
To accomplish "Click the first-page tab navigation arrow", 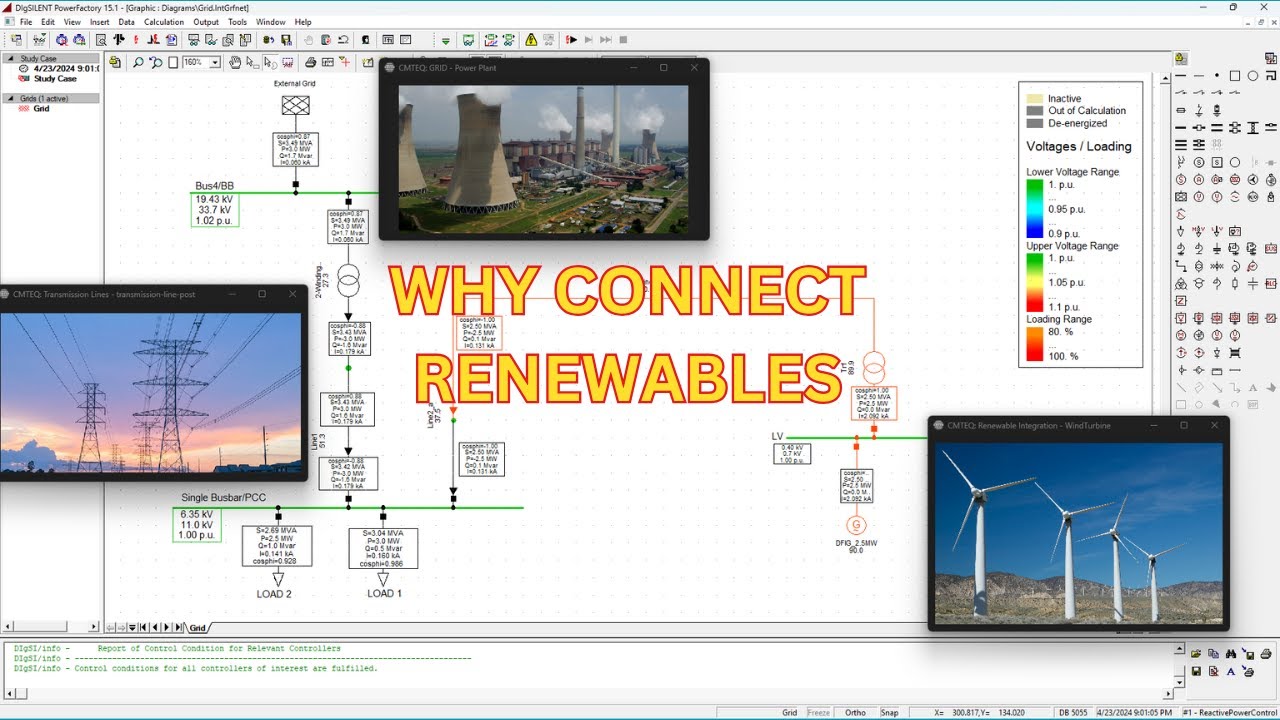I will coord(143,627).
